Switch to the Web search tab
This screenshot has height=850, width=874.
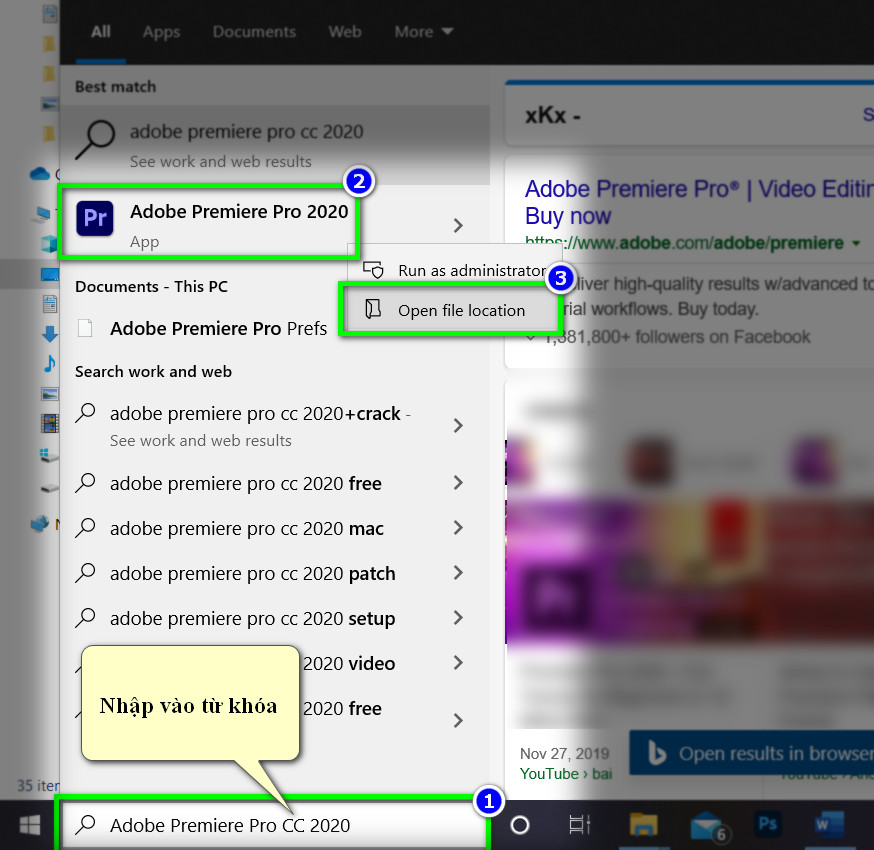pos(345,32)
